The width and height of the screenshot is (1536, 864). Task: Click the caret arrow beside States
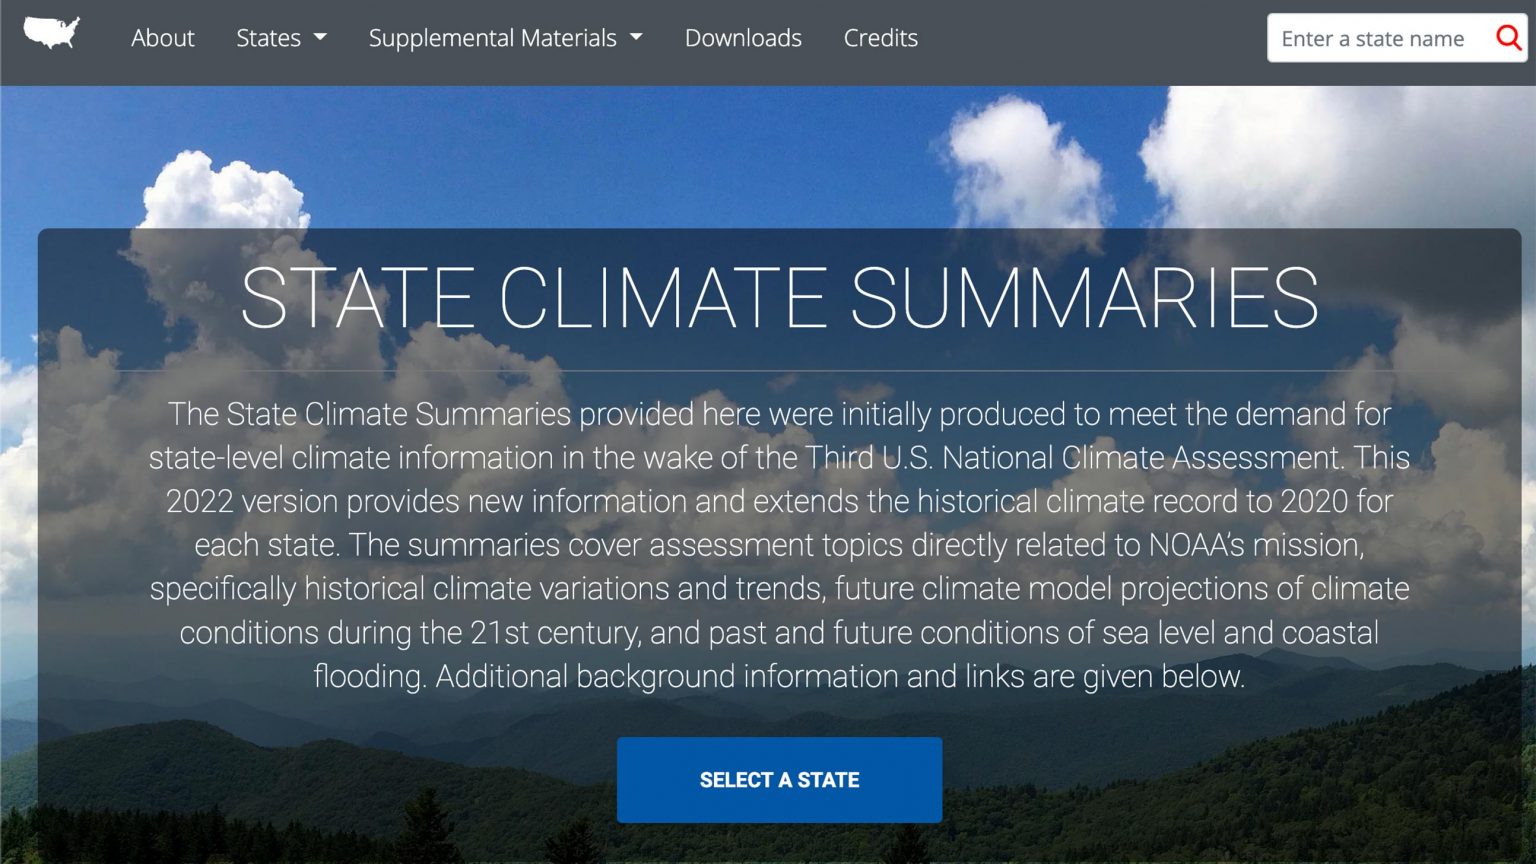point(320,37)
